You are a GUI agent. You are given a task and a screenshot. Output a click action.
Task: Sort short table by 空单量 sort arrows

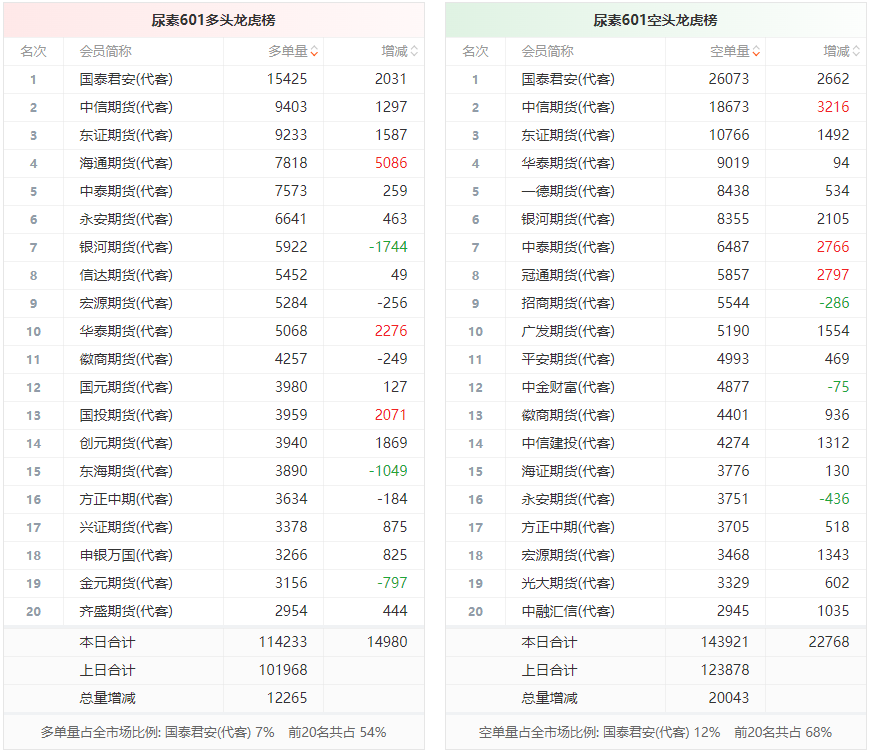[x=756, y=52]
